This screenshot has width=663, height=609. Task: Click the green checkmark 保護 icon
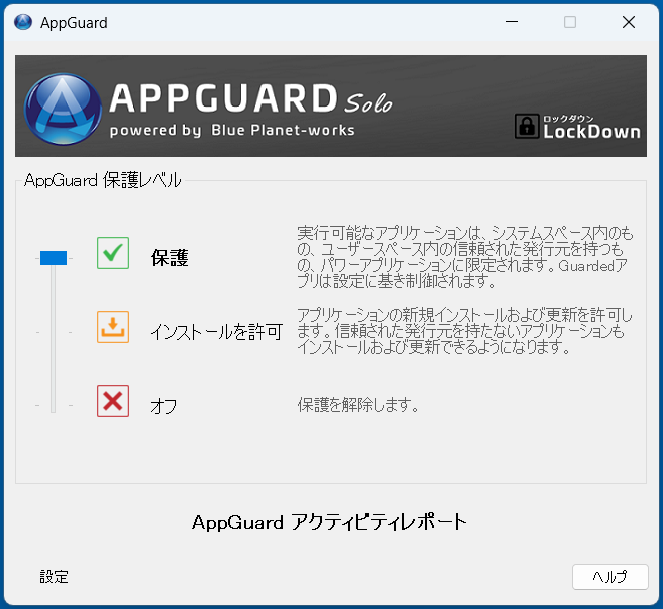[113, 253]
